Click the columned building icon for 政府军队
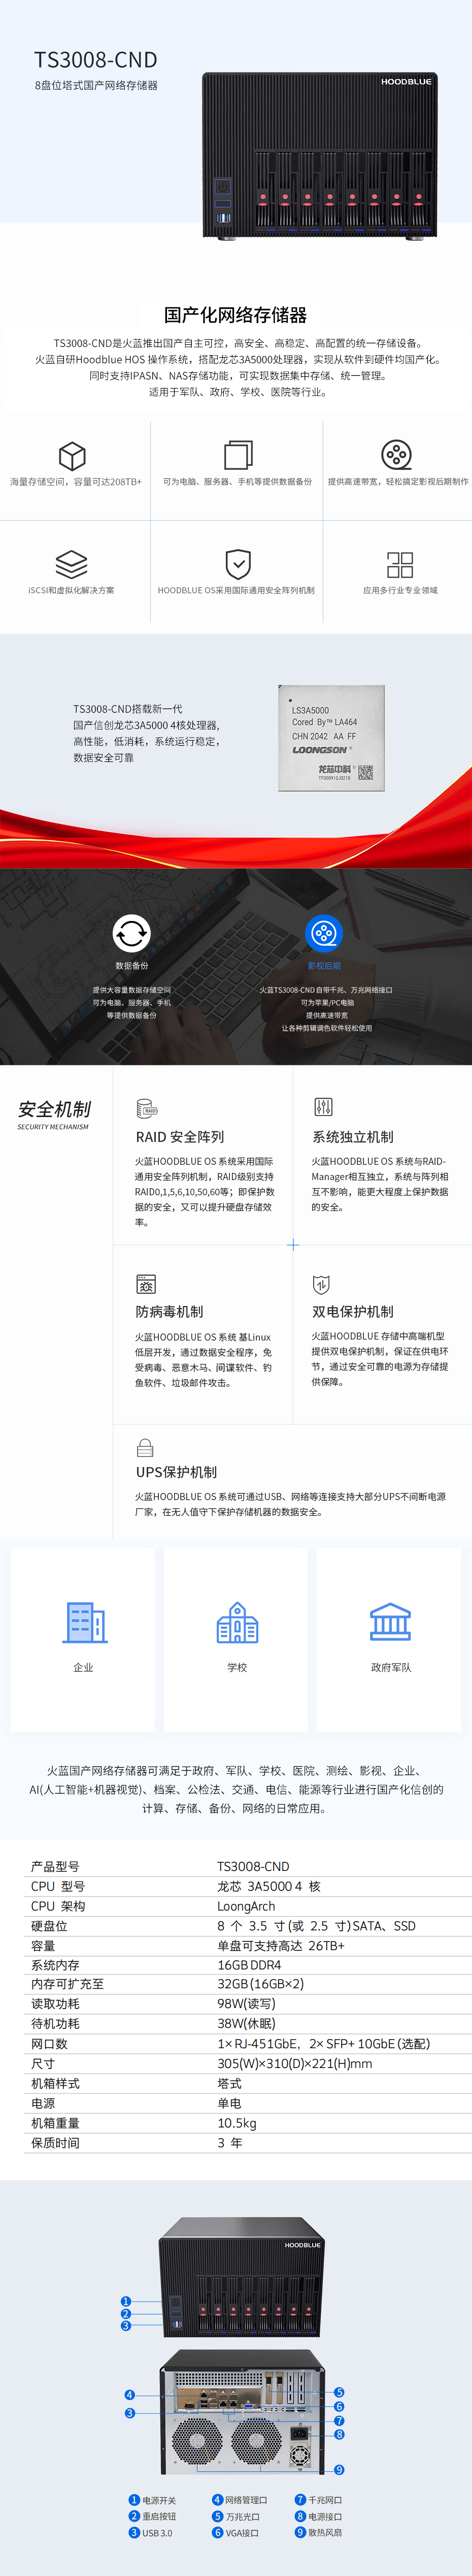This screenshot has width=472, height=2576. 390,1621
